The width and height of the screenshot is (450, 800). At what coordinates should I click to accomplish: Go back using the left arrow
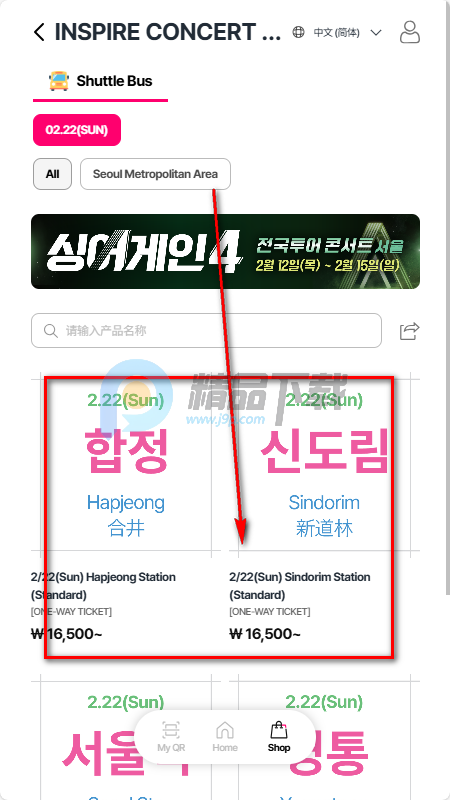point(39,32)
